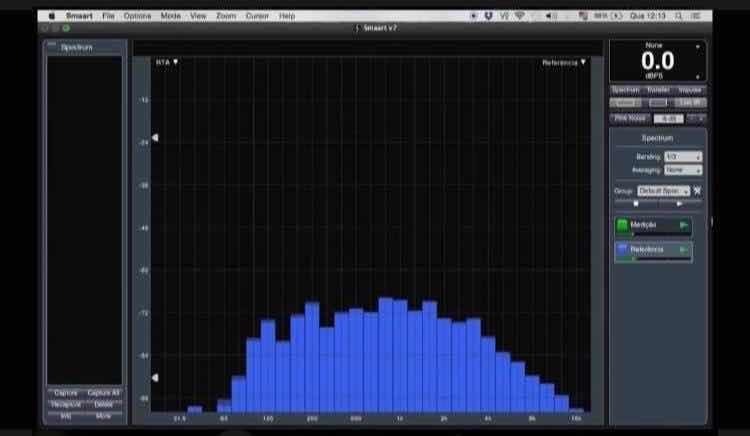Open the Zoom menu
The width and height of the screenshot is (750, 436).
226,16
